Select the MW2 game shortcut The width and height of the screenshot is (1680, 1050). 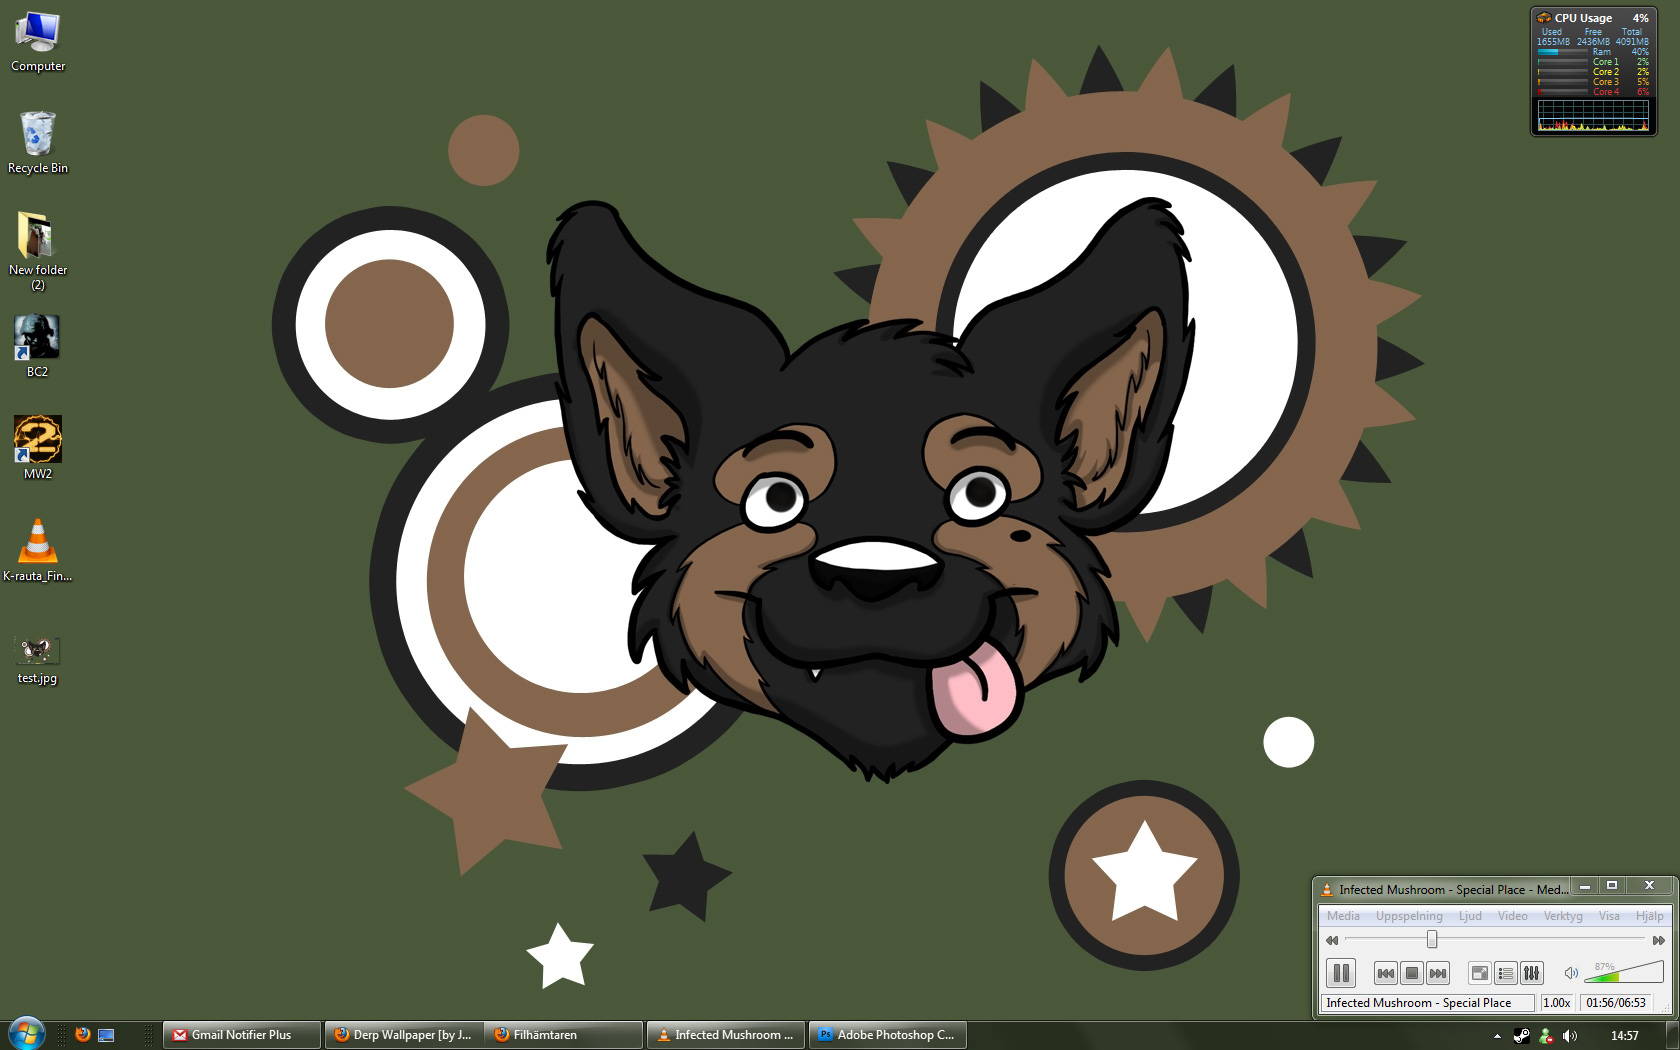[x=38, y=448]
